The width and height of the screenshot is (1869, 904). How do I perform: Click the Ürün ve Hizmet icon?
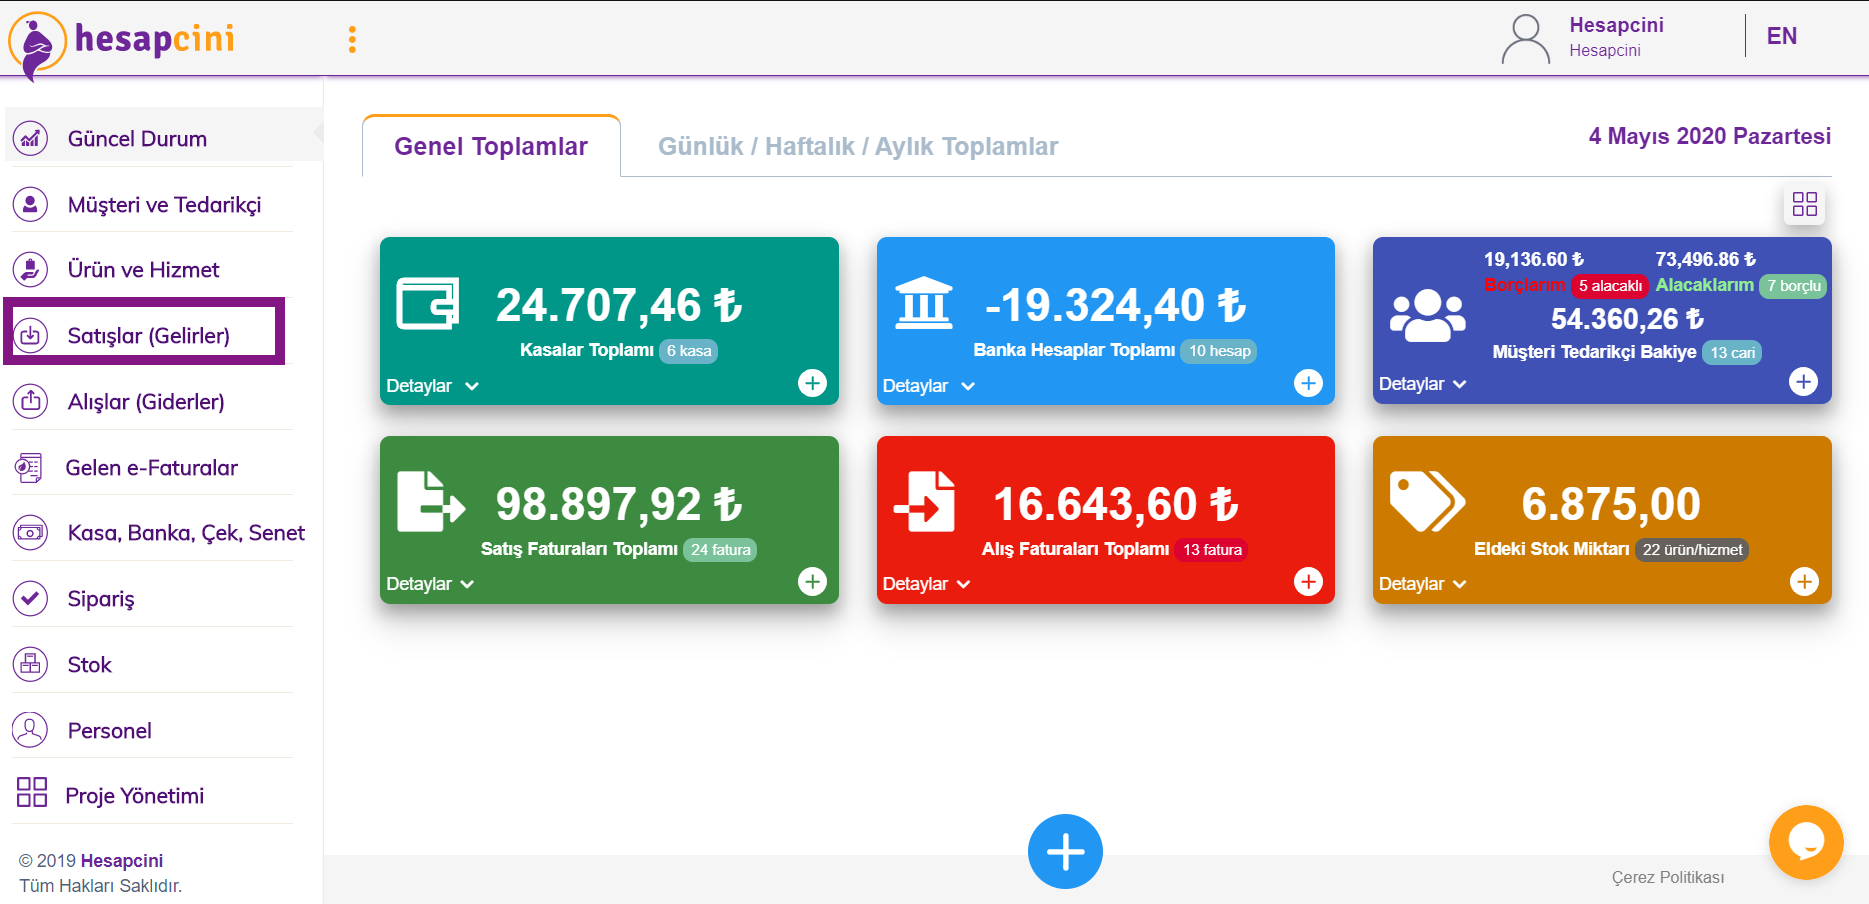pyautogui.click(x=30, y=269)
